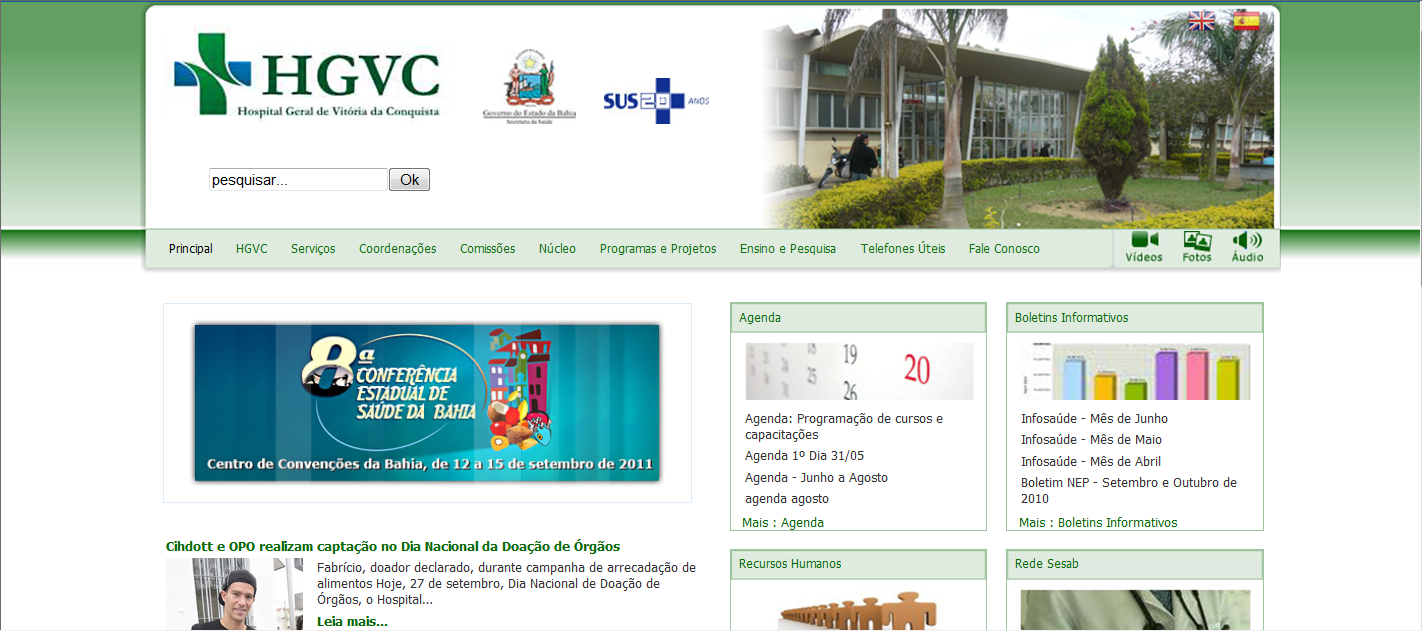Open the Programas e Projetos menu

tap(658, 248)
